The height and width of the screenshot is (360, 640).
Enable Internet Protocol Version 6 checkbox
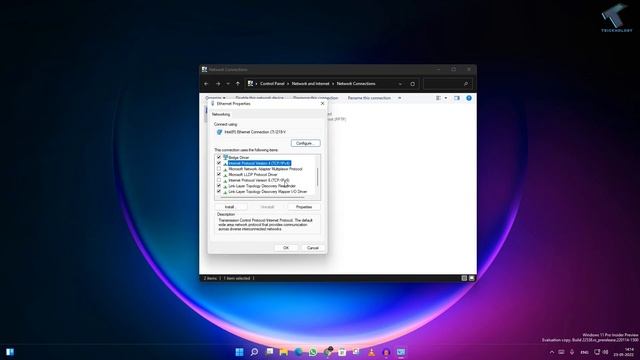[219, 180]
